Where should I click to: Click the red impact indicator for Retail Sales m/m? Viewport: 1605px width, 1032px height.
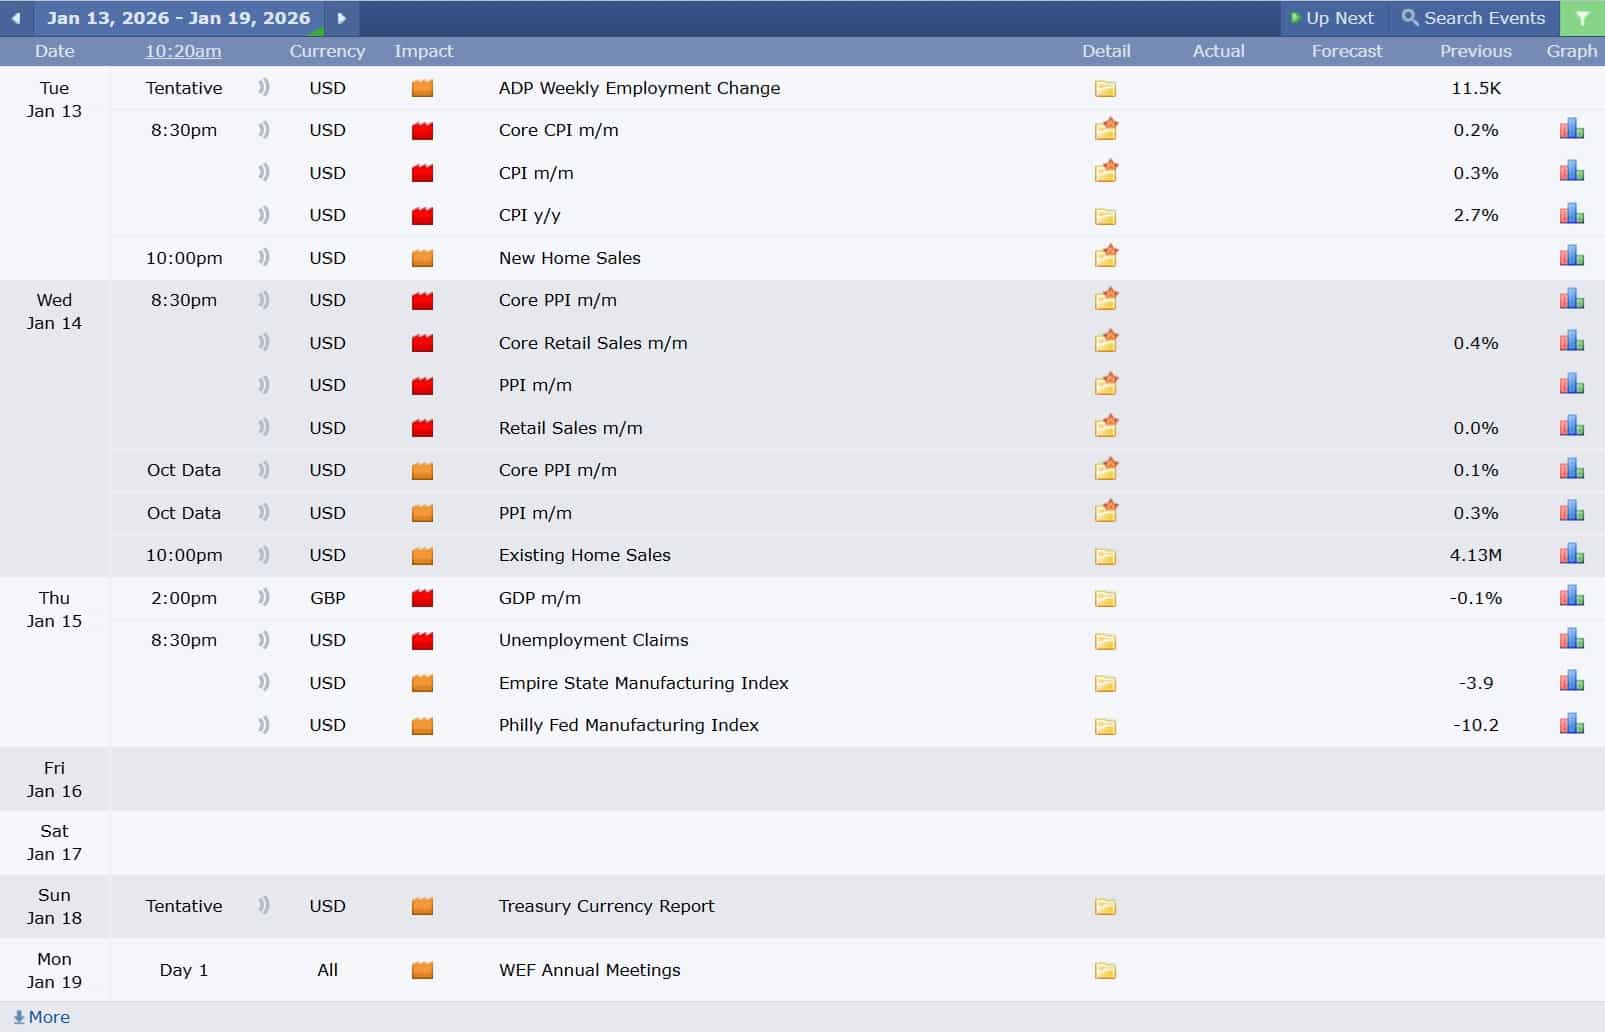(x=422, y=428)
